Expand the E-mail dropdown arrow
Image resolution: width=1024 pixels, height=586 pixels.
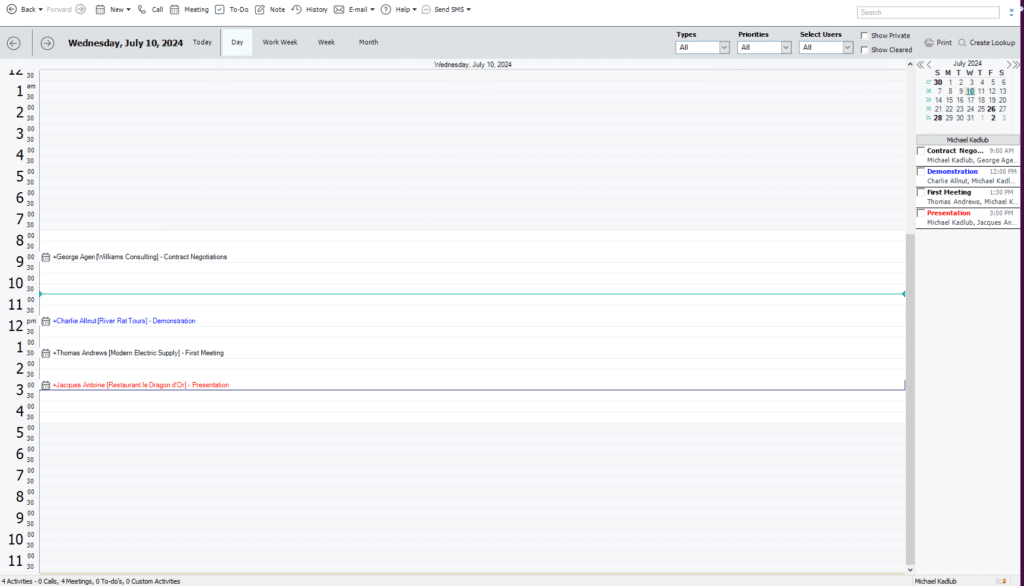(372, 10)
